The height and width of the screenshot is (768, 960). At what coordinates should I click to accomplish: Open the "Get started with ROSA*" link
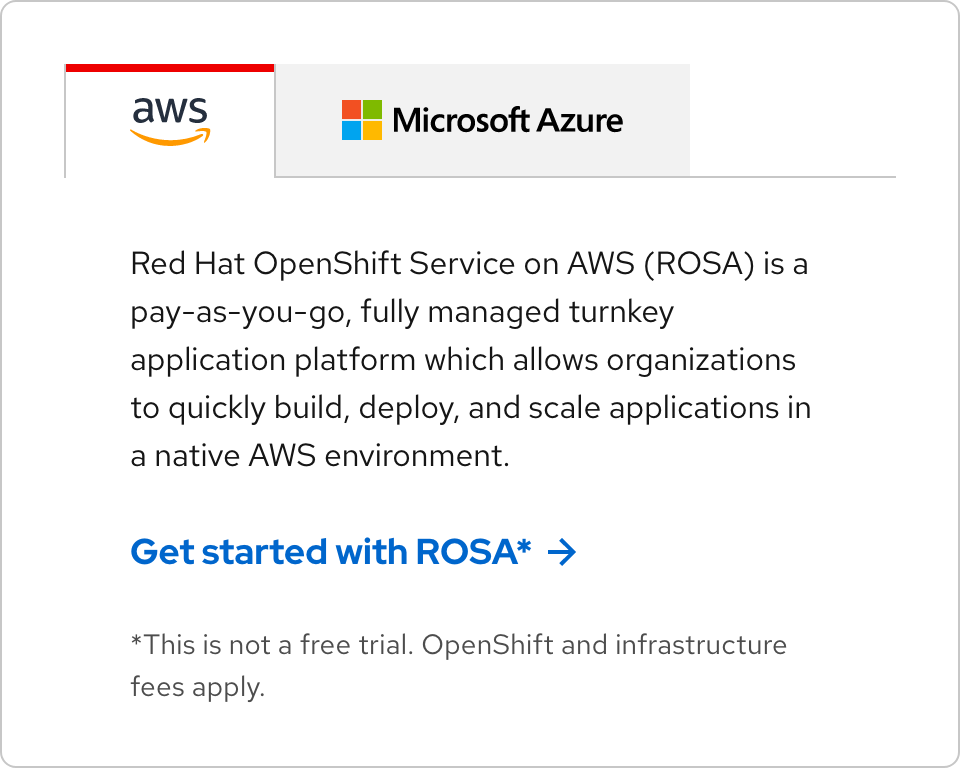pyautogui.click(x=331, y=552)
